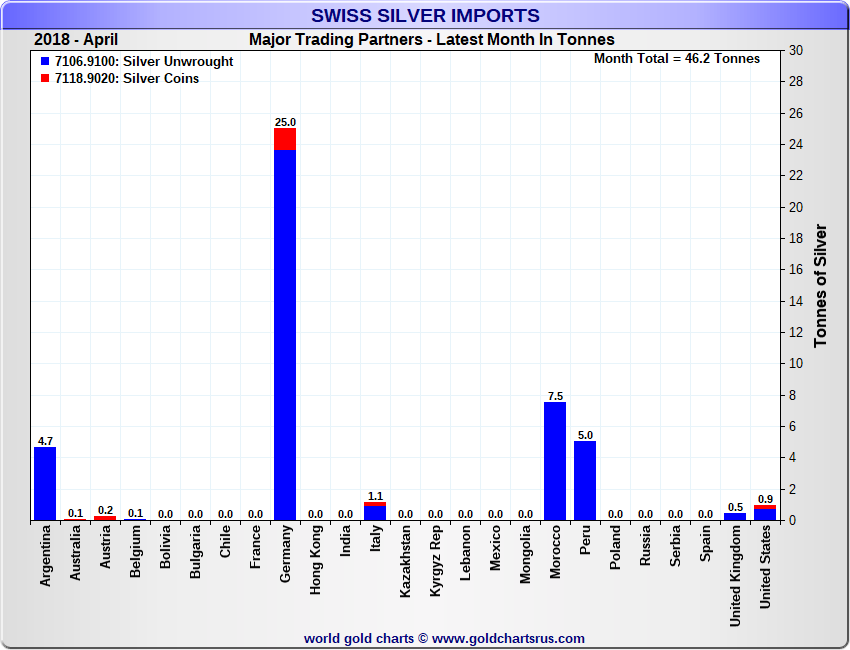Click the blue Germany bar
This screenshot has width=850, height=650.
[x=285, y=335]
